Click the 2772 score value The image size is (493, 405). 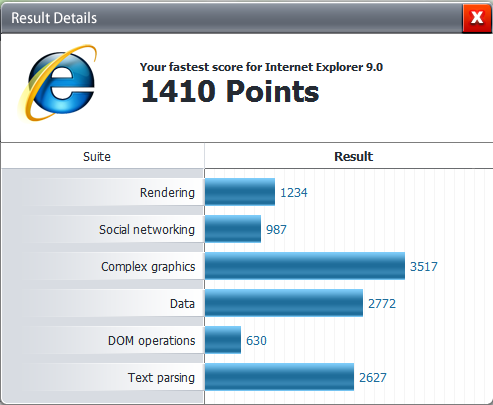(382, 304)
